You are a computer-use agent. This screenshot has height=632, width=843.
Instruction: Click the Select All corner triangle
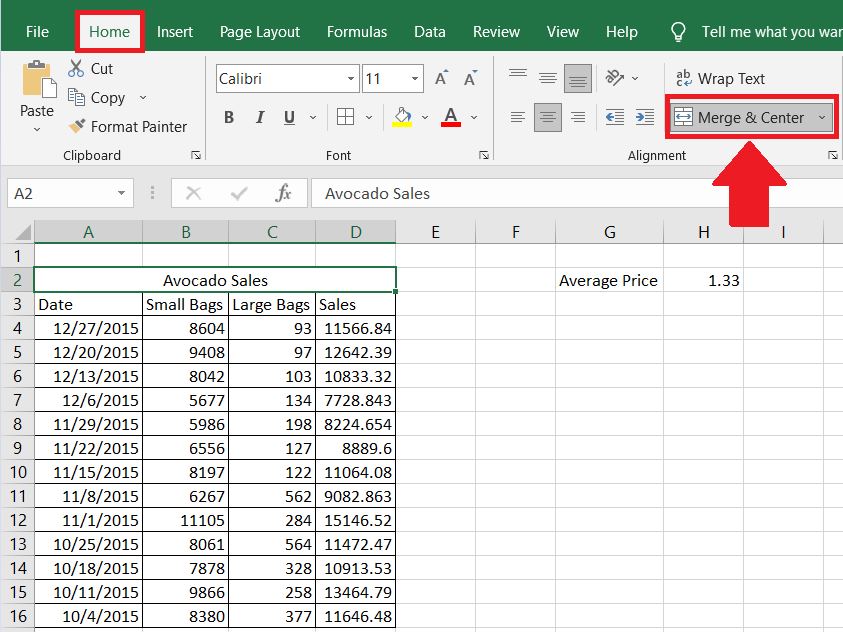click(23, 233)
